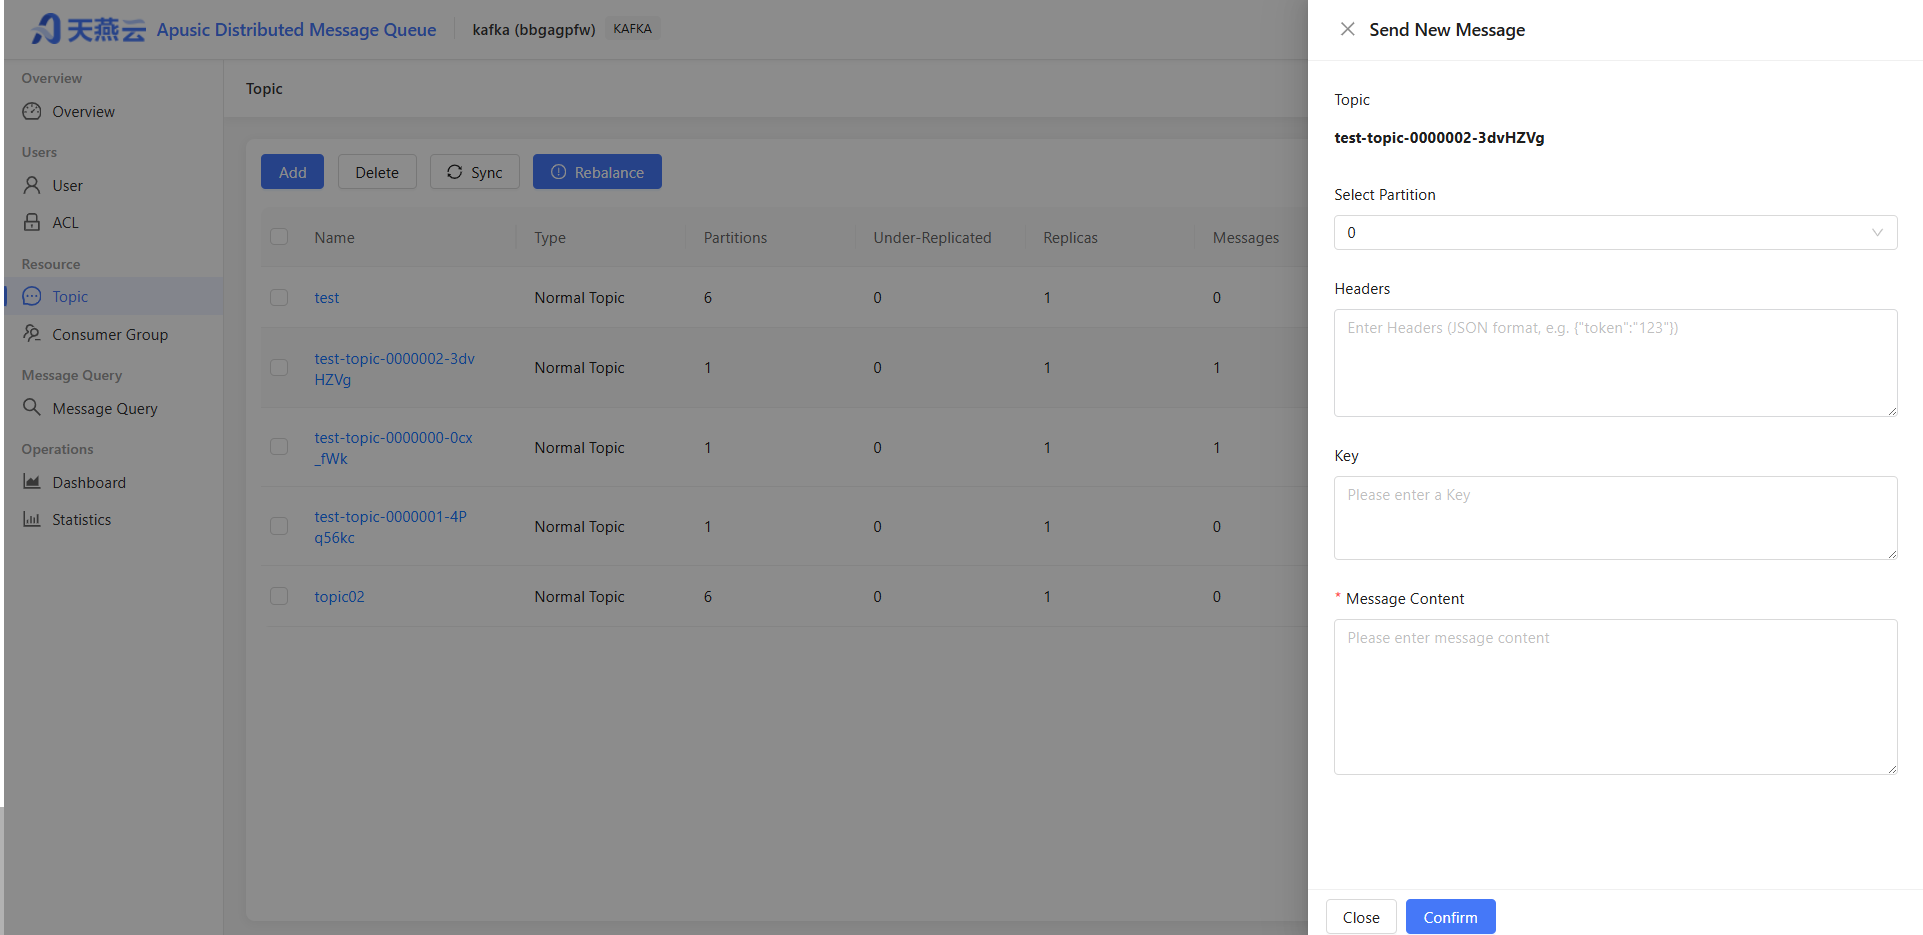Screen dimensions: 1923x935
Task: Click the Partitions column header
Action: [735, 238]
